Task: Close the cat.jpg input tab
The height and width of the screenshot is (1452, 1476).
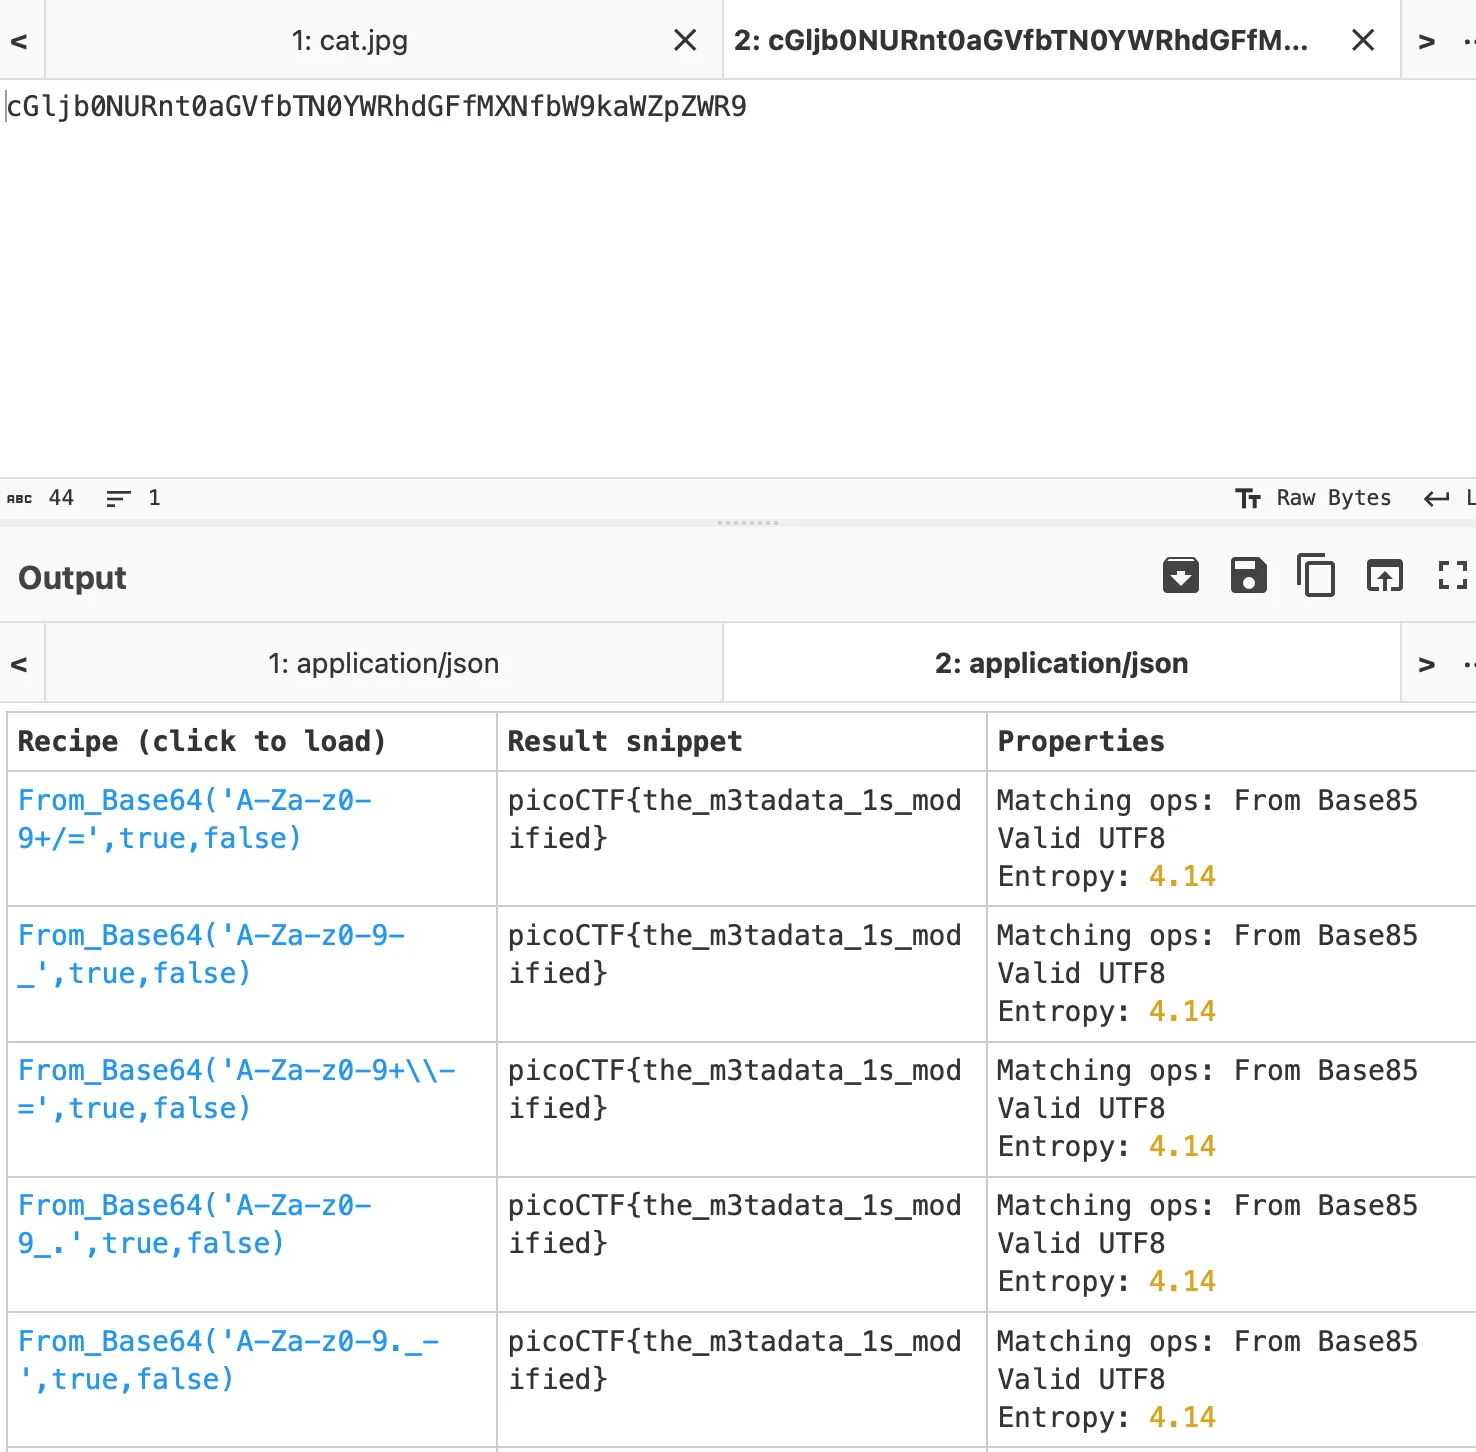Action: (685, 40)
